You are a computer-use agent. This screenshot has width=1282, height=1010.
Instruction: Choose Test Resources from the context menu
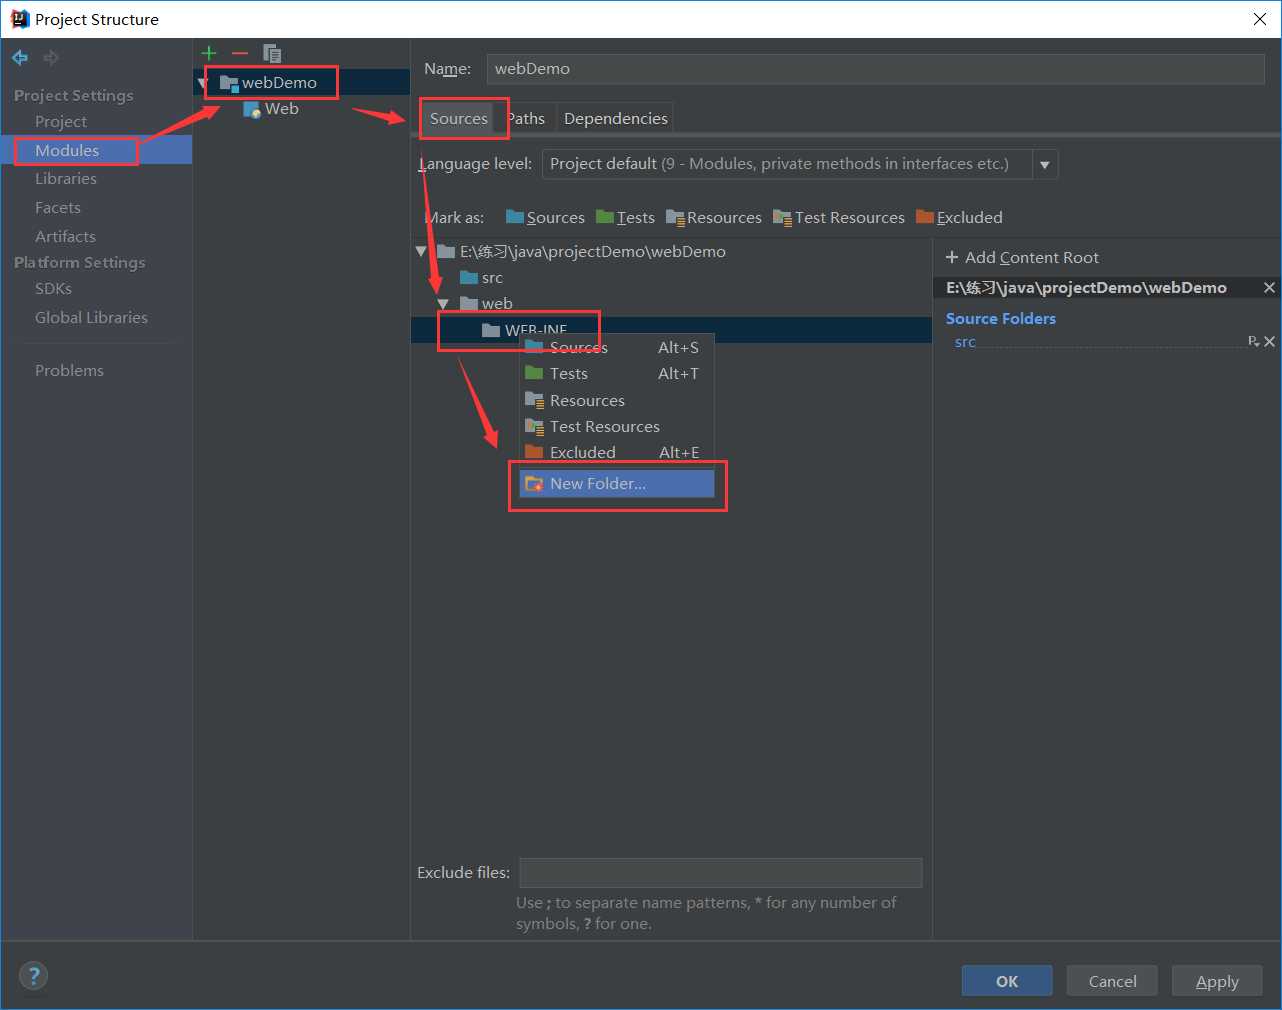pyautogui.click(x=616, y=426)
